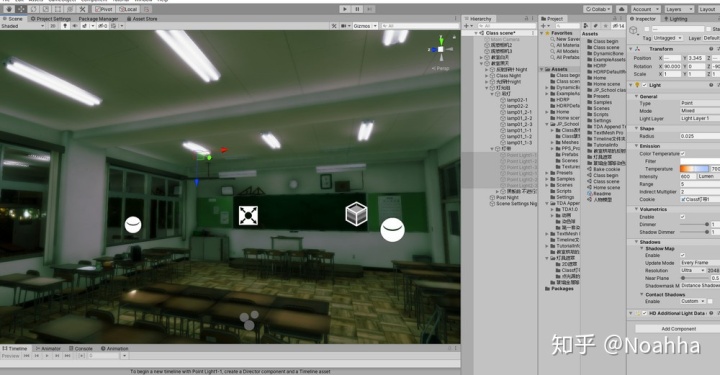Open the Resolution Ultra dropdown

coord(693,270)
